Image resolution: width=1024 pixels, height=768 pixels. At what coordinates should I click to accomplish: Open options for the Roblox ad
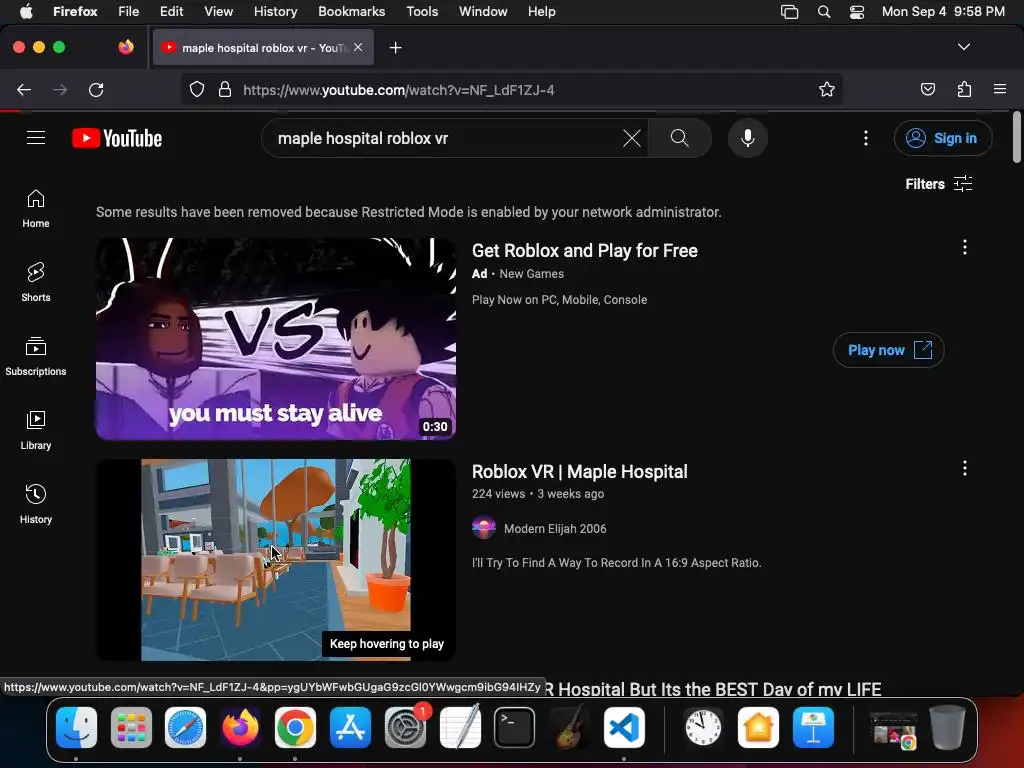[965, 247]
